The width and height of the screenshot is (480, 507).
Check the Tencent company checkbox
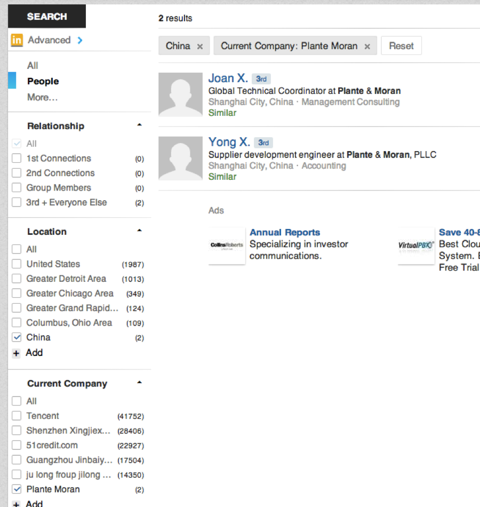[x=16, y=416]
